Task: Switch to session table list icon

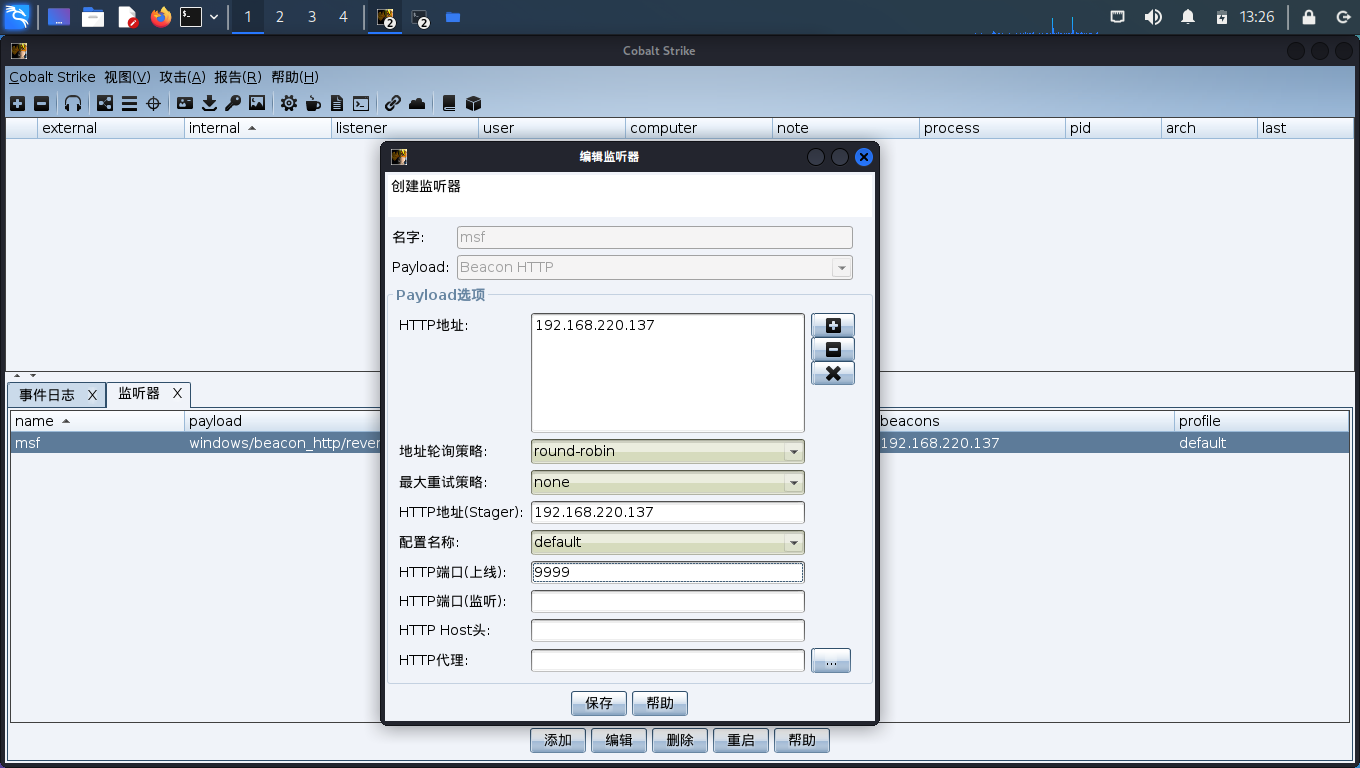Action: click(129, 103)
